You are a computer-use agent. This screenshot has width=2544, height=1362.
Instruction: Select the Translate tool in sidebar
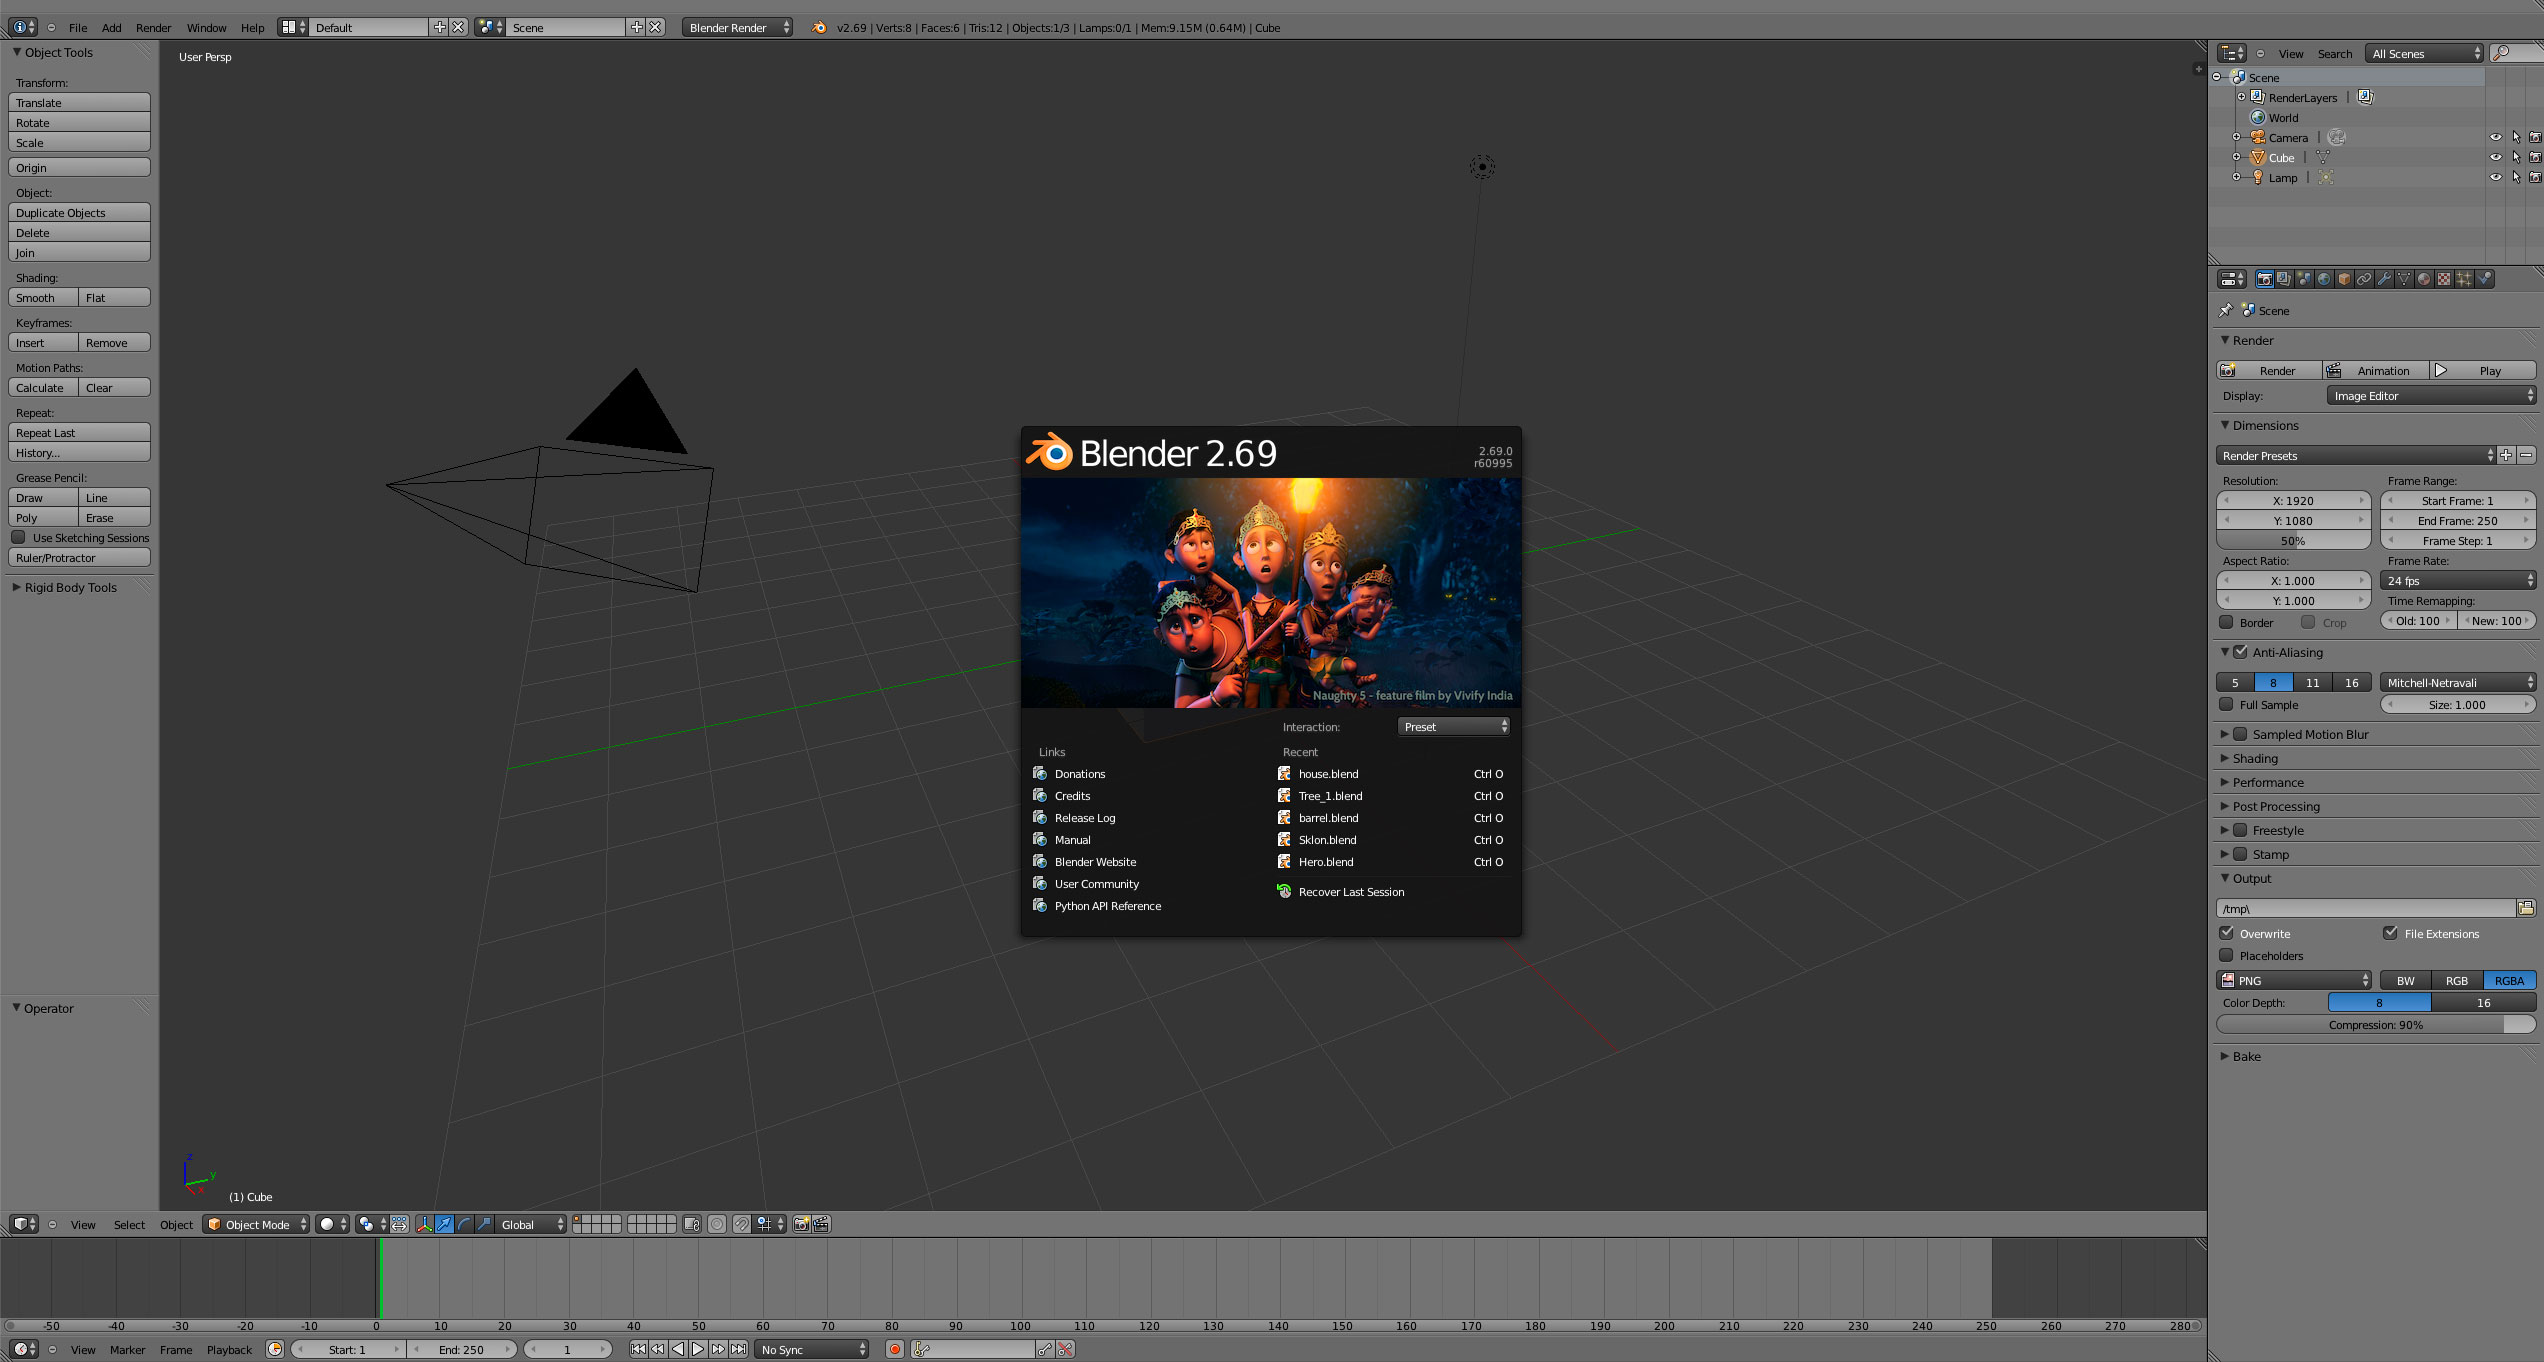[x=79, y=103]
